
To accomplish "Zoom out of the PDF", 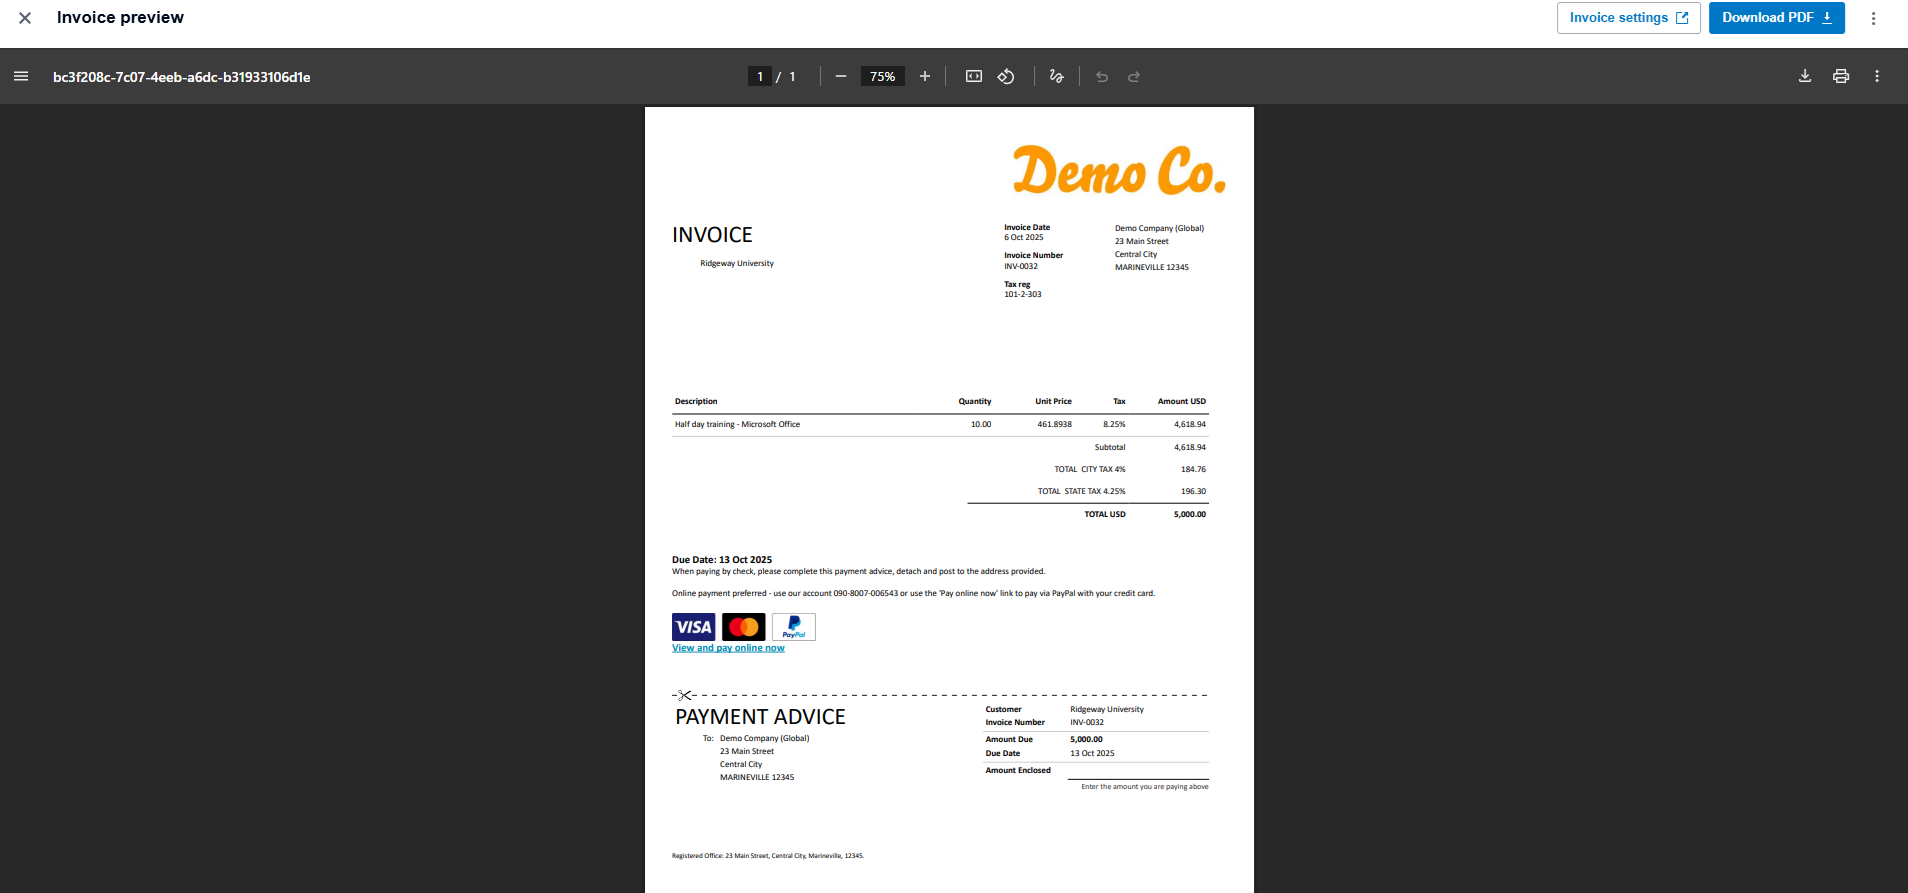I will (841, 77).
